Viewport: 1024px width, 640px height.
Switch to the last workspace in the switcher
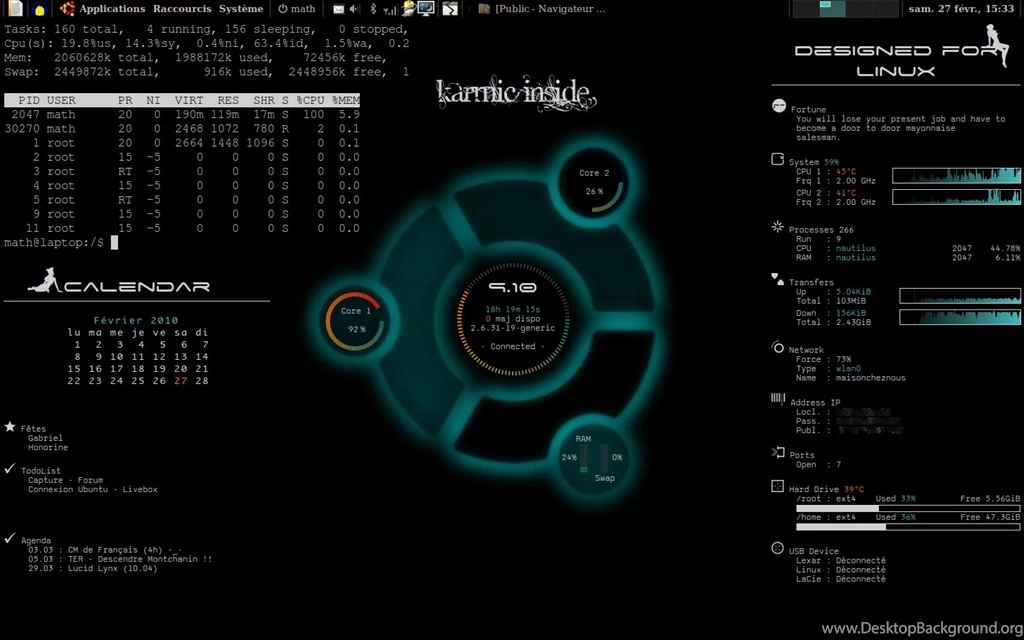[x=888, y=8]
